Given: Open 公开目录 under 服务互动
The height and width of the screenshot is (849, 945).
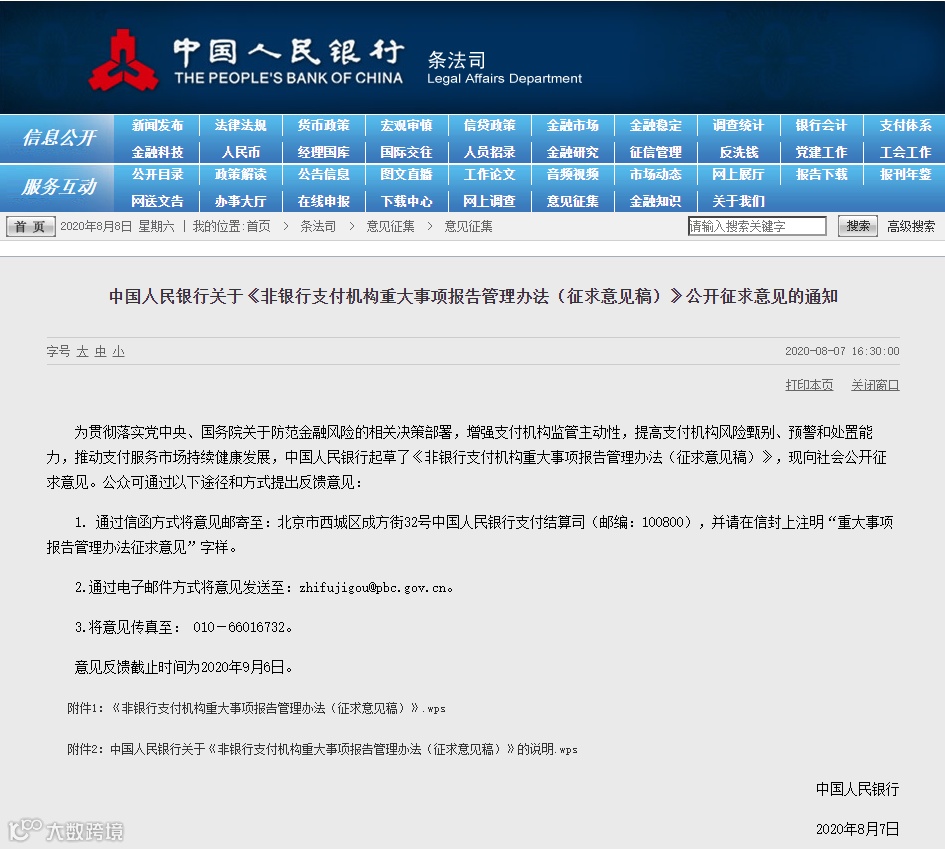Looking at the screenshot, I should 157,175.
